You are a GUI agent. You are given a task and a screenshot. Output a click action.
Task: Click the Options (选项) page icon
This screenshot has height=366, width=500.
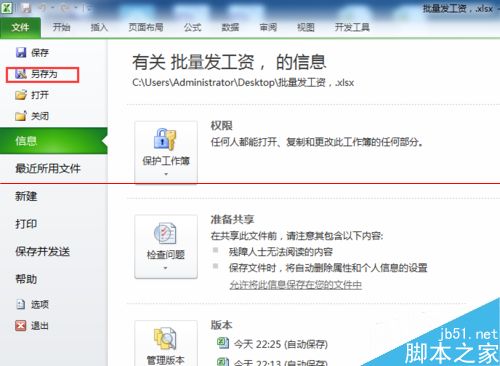[21, 304]
